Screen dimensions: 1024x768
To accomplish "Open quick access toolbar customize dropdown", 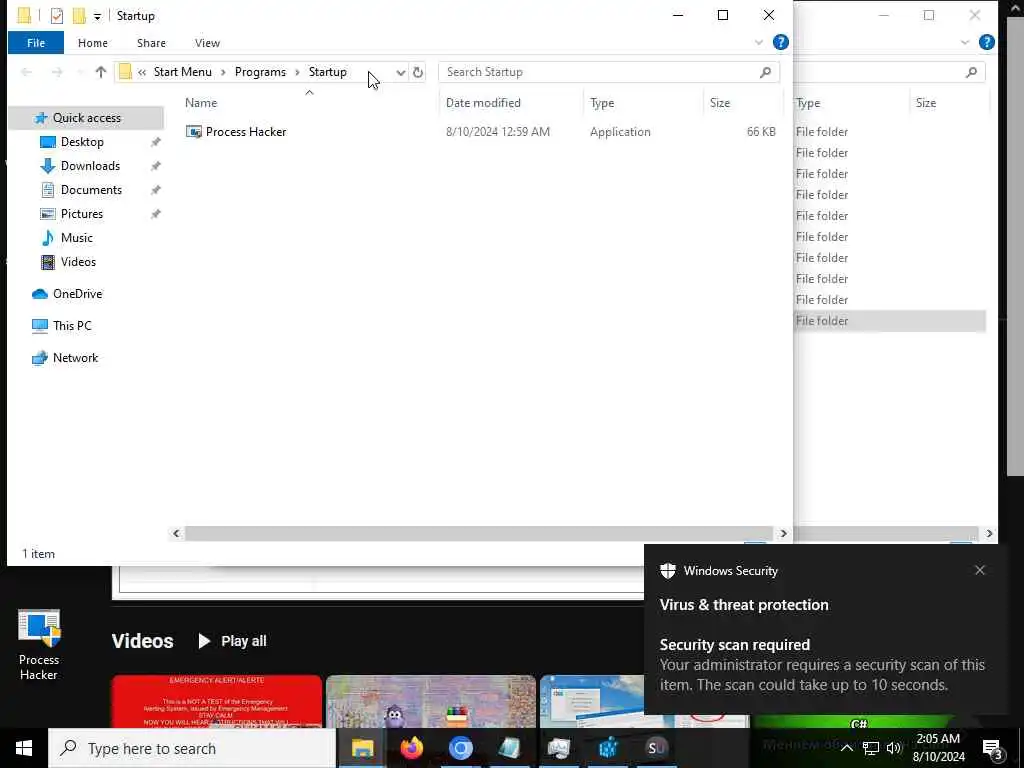I will coord(97,16).
